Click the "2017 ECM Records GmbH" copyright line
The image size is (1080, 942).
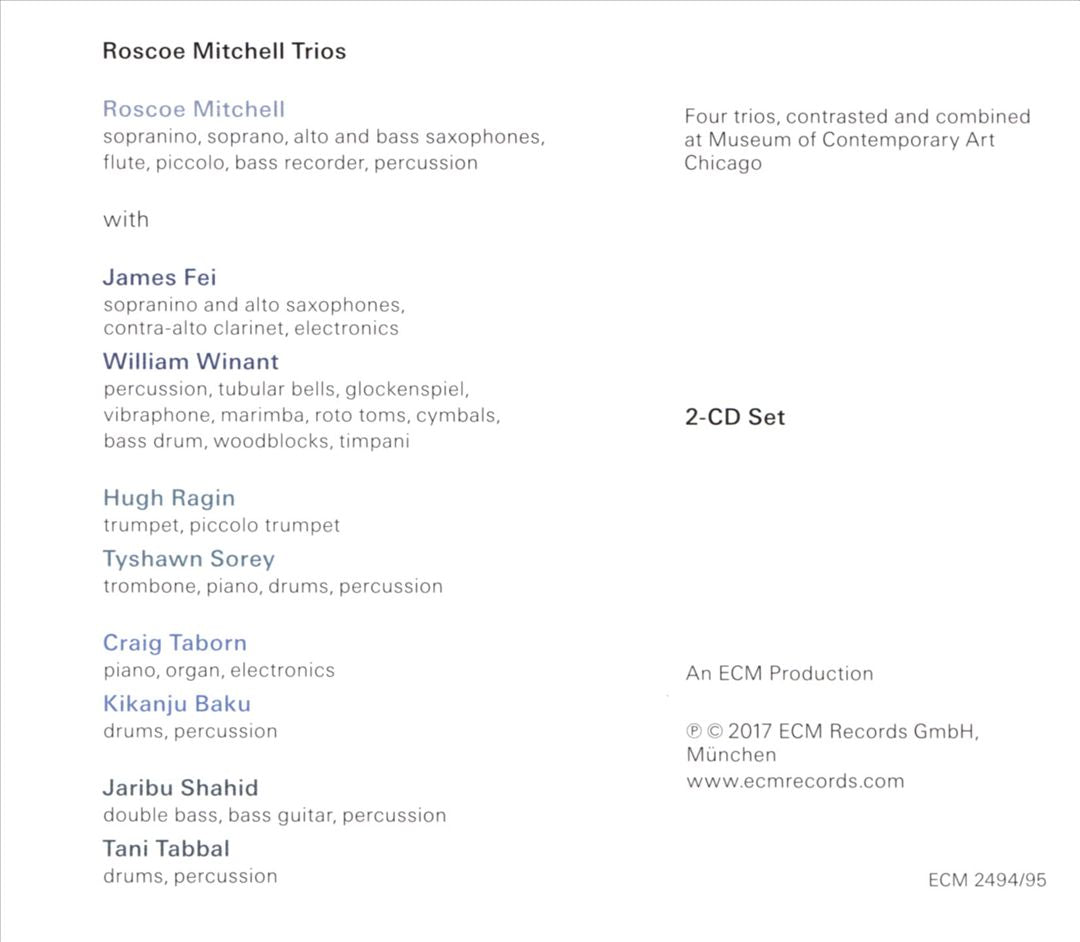coord(832,731)
